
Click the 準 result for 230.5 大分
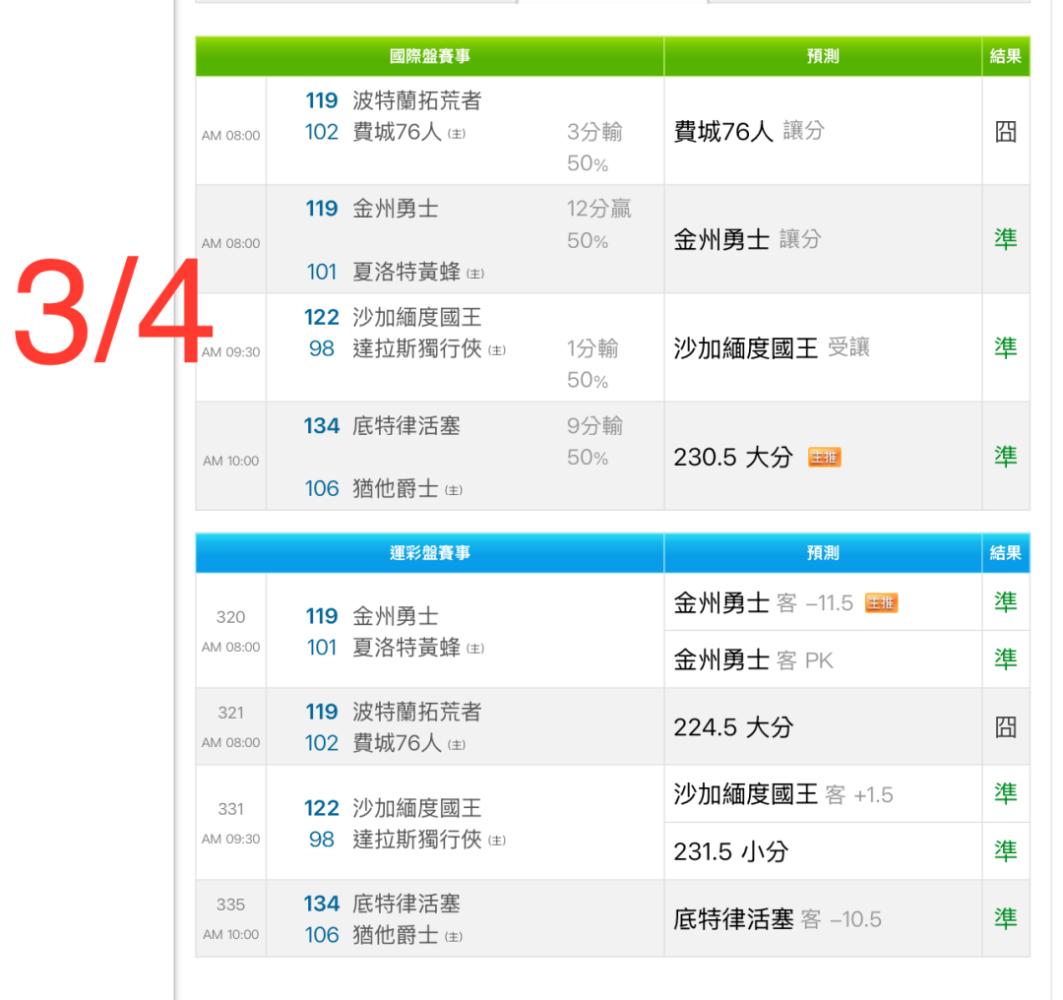pyautogui.click(x=1005, y=457)
